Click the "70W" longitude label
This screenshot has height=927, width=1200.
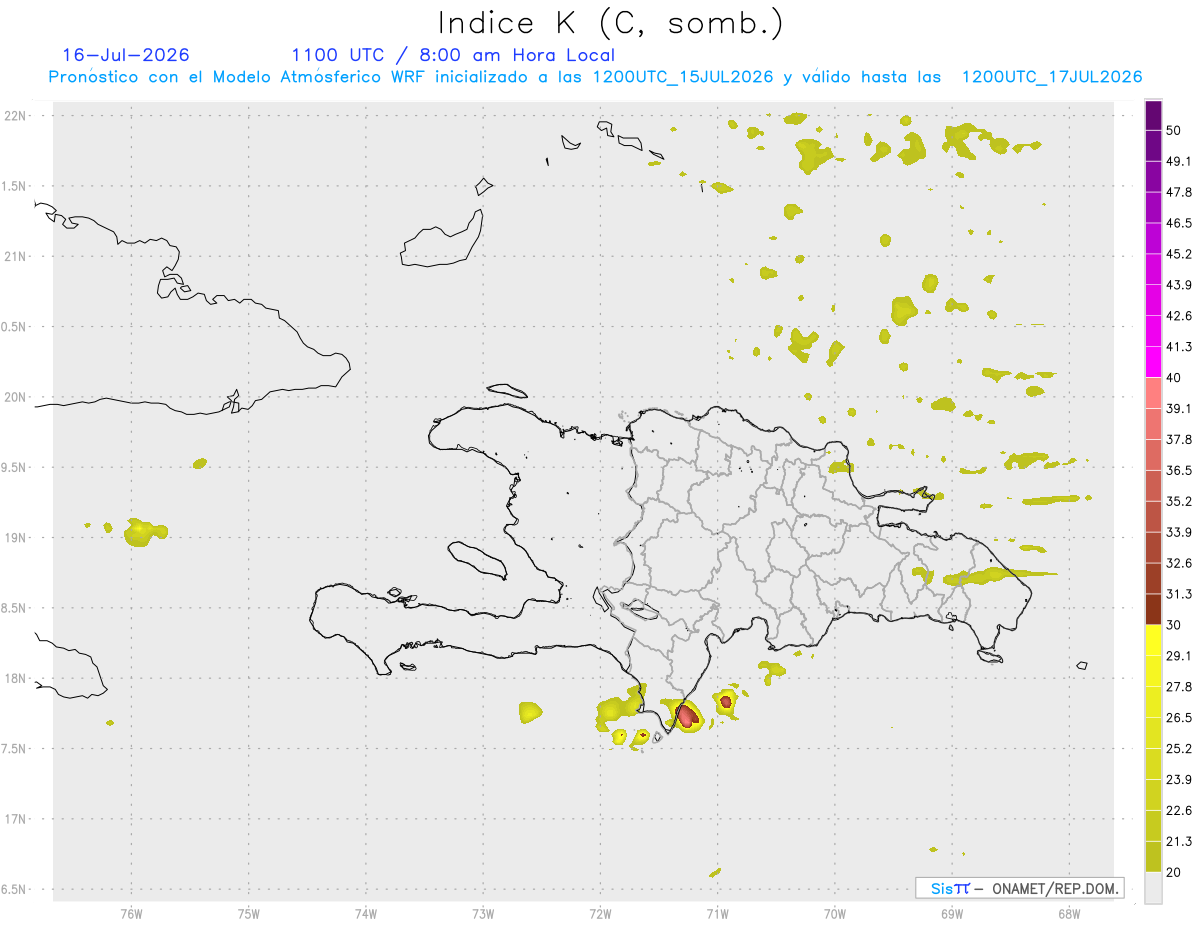(834, 913)
